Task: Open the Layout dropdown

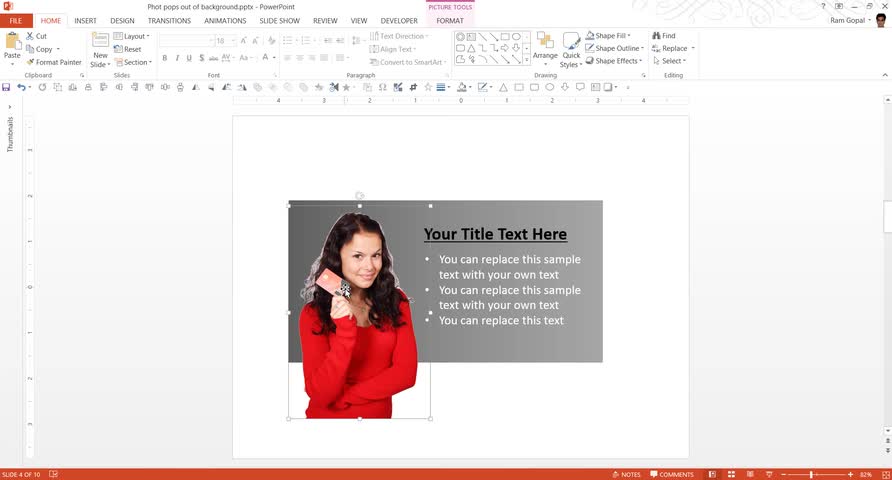Action: click(132, 36)
